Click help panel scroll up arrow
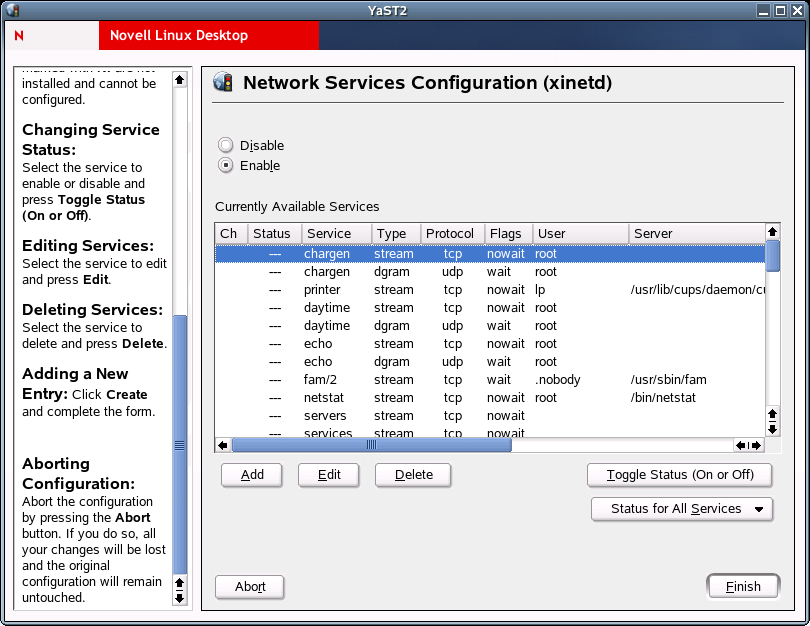Image resolution: width=810 pixels, height=626 pixels. point(180,79)
